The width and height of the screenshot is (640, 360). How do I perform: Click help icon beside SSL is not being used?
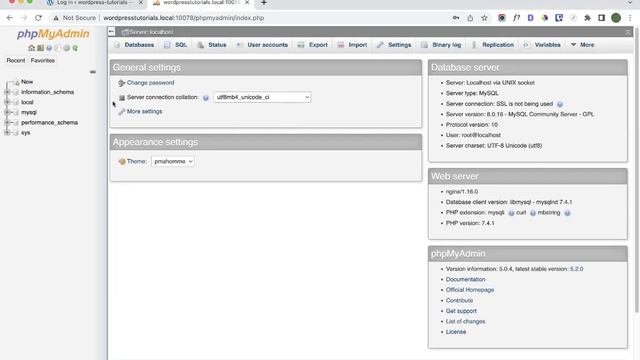(560, 104)
